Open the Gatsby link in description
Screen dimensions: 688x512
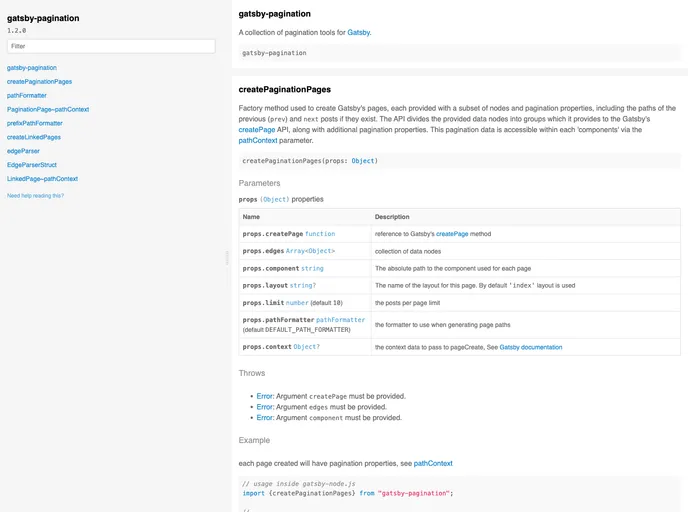point(358,32)
